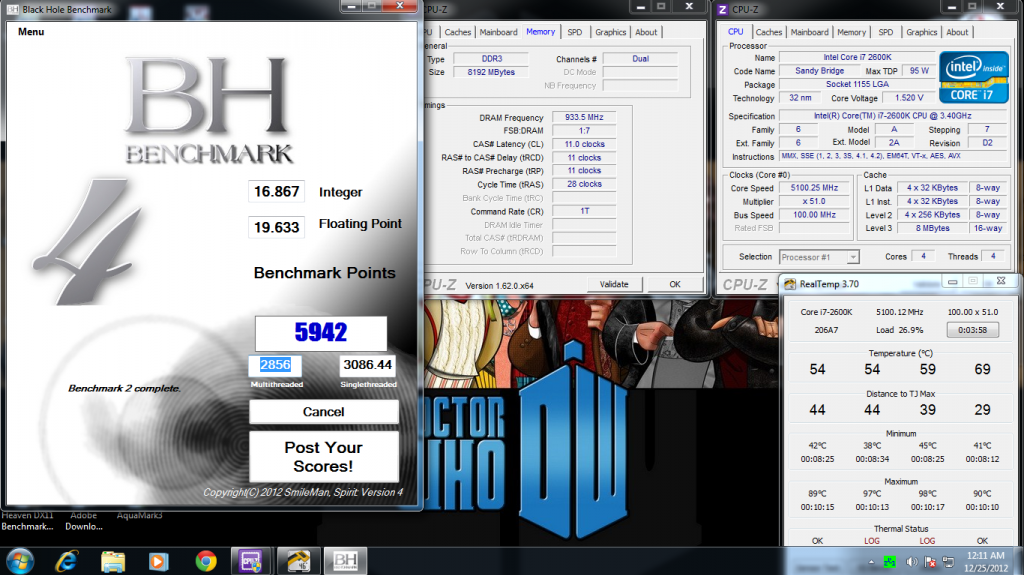Open the green monitor tray icon

point(889,562)
